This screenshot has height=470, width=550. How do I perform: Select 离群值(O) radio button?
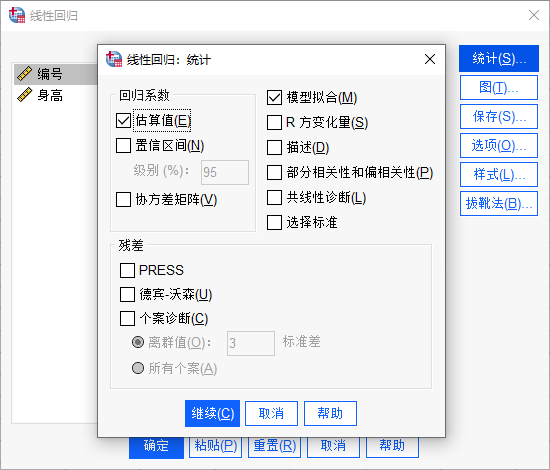click(138, 342)
